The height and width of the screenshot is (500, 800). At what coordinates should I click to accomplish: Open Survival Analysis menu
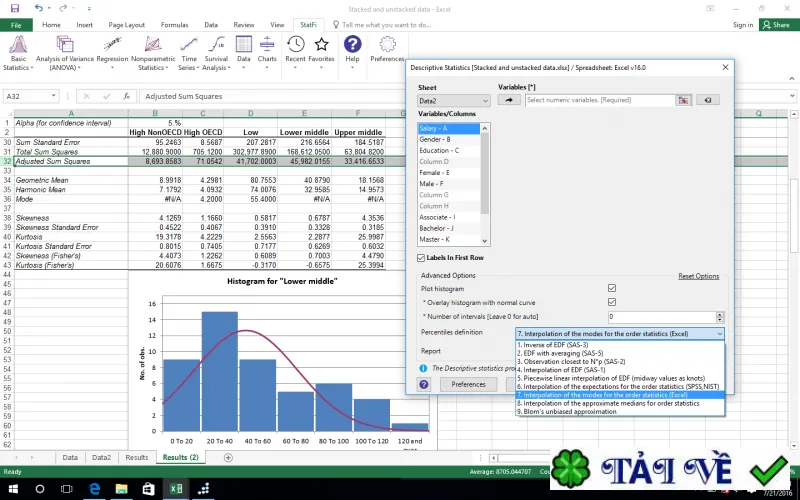[216, 53]
